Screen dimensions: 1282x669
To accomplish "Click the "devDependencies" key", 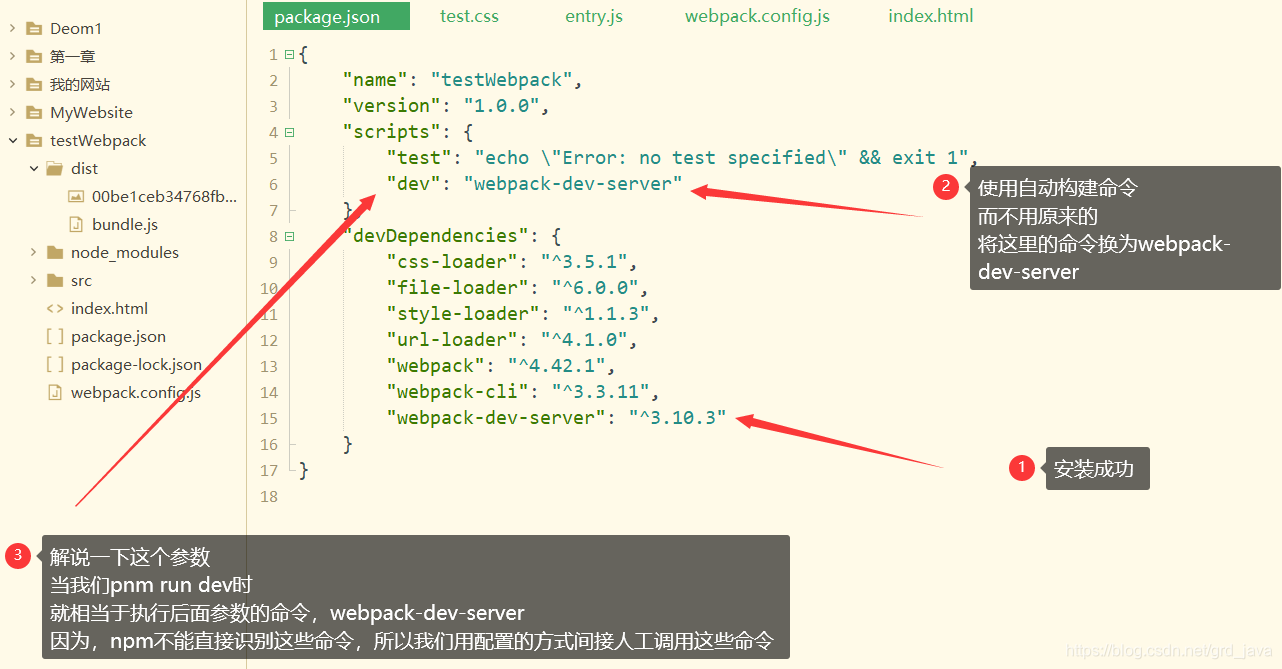I will [x=436, y=236].
